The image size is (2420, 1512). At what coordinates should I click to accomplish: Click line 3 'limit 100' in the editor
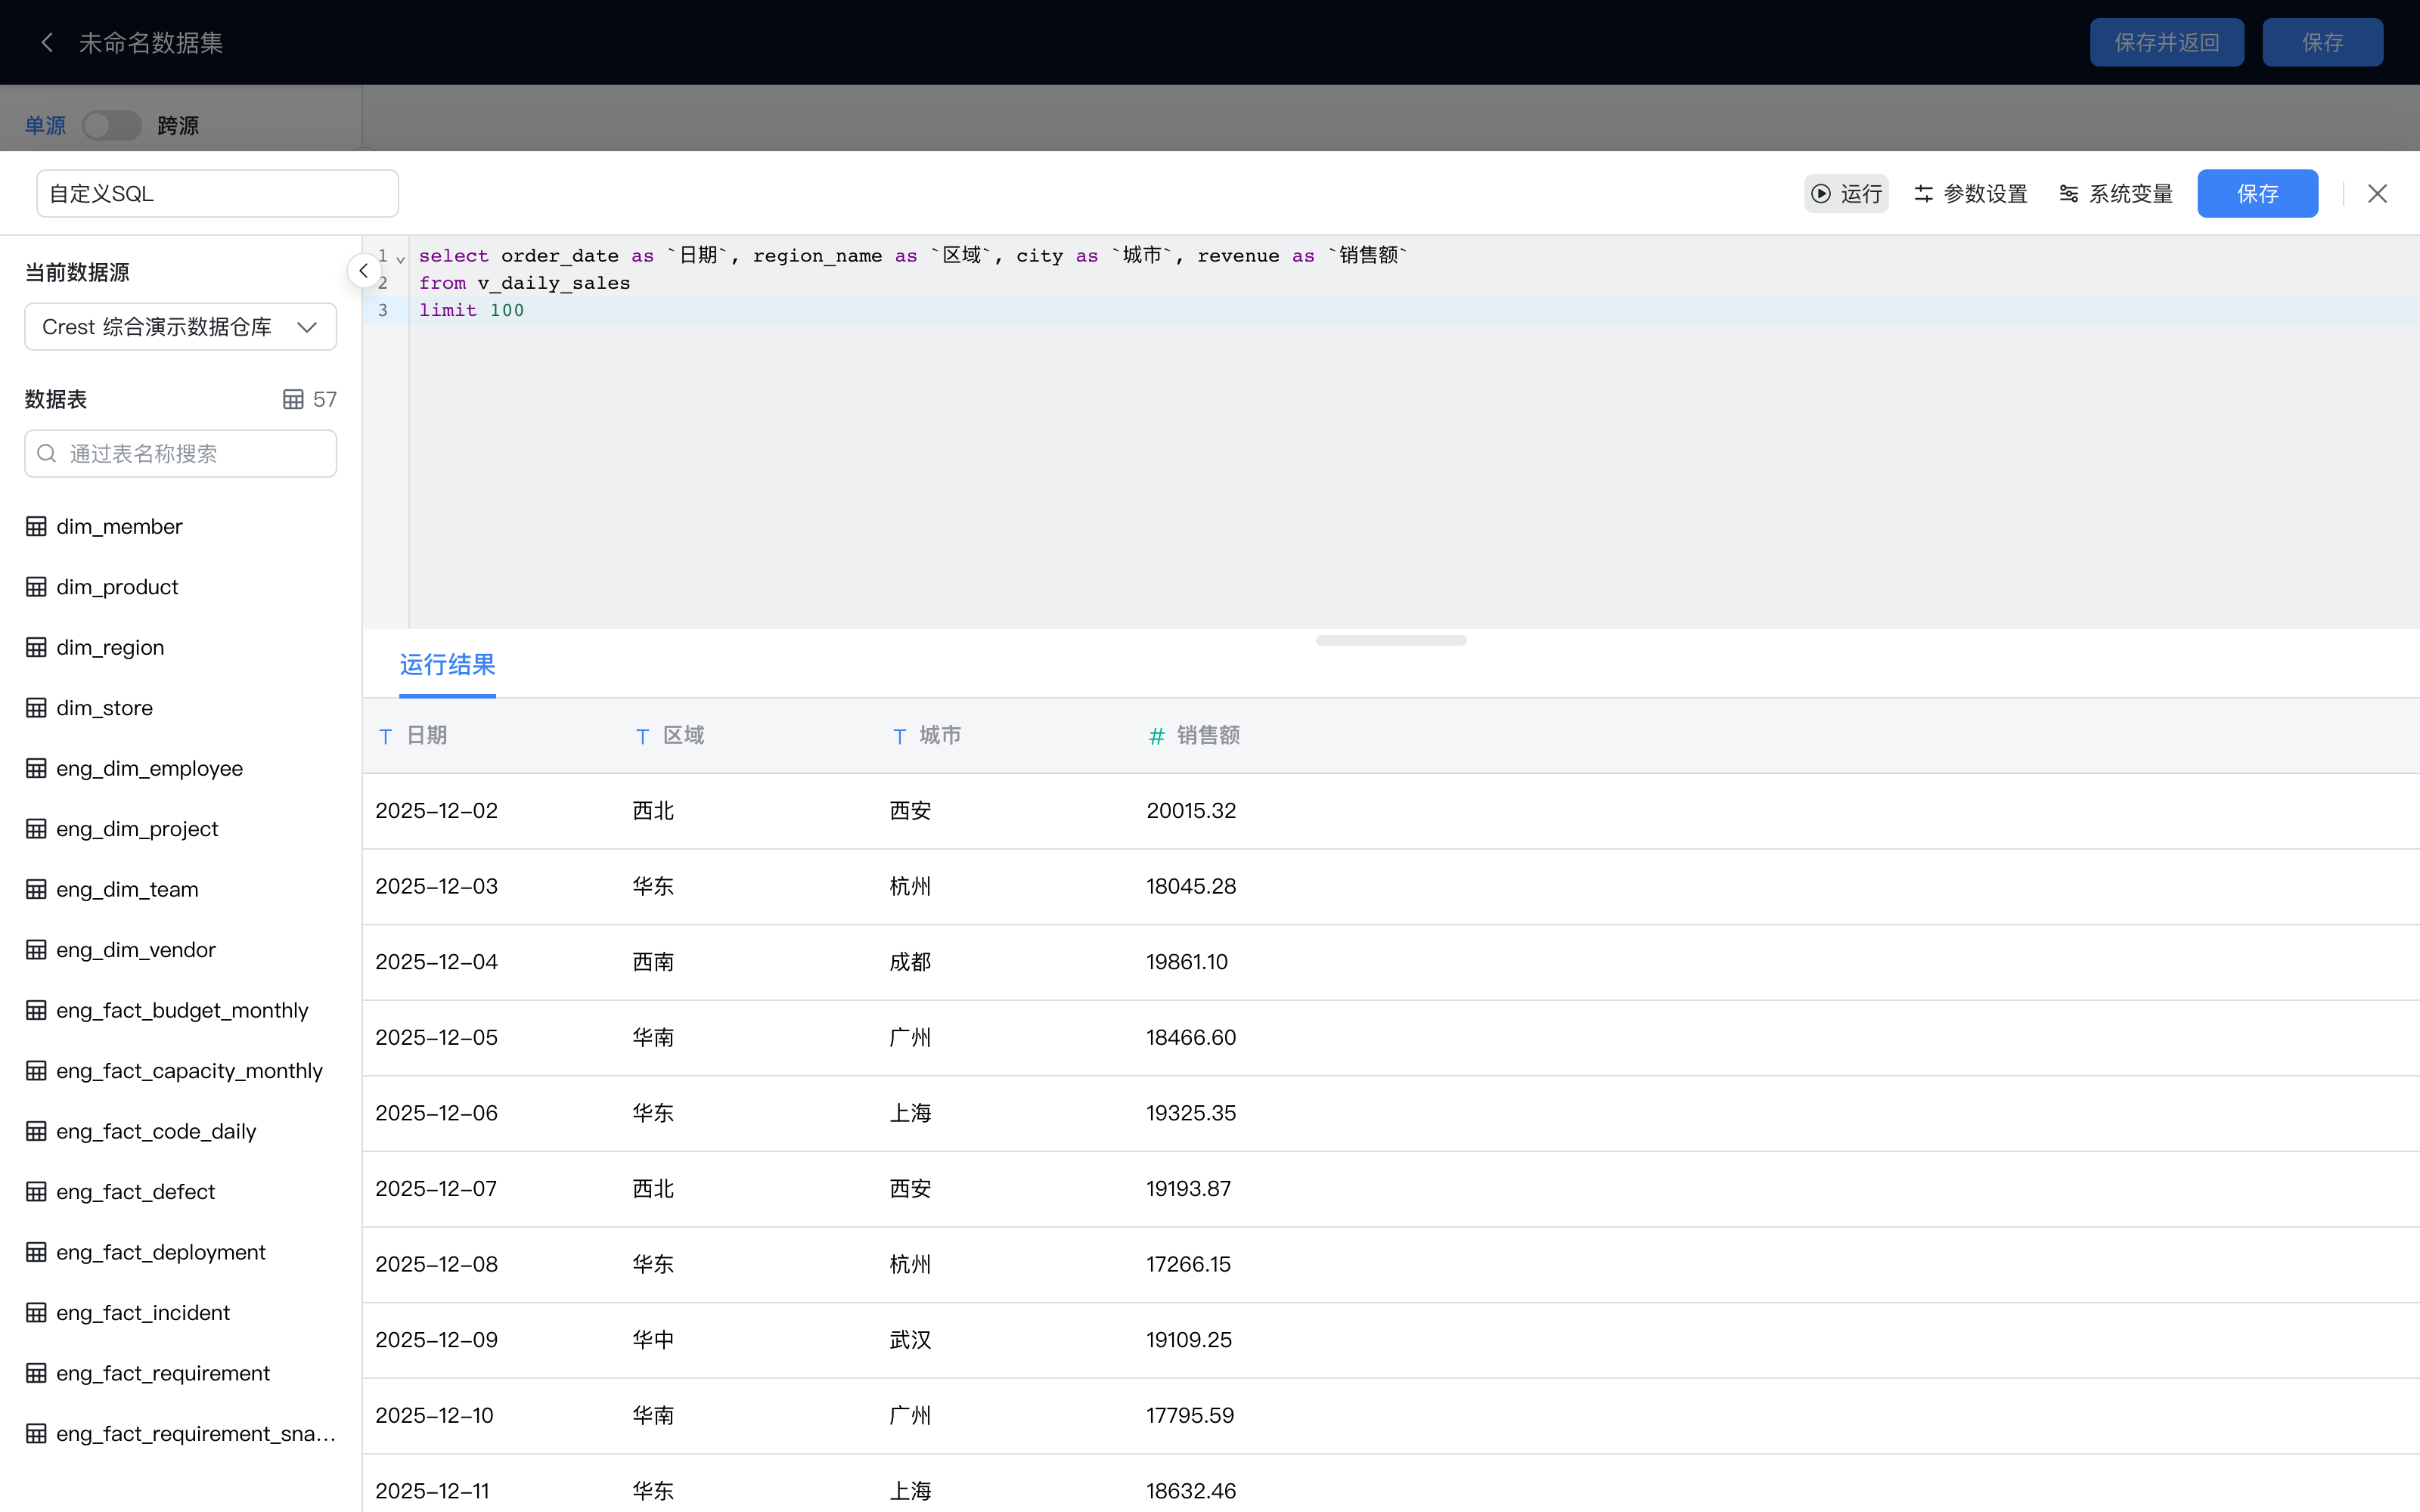[471, 310]
